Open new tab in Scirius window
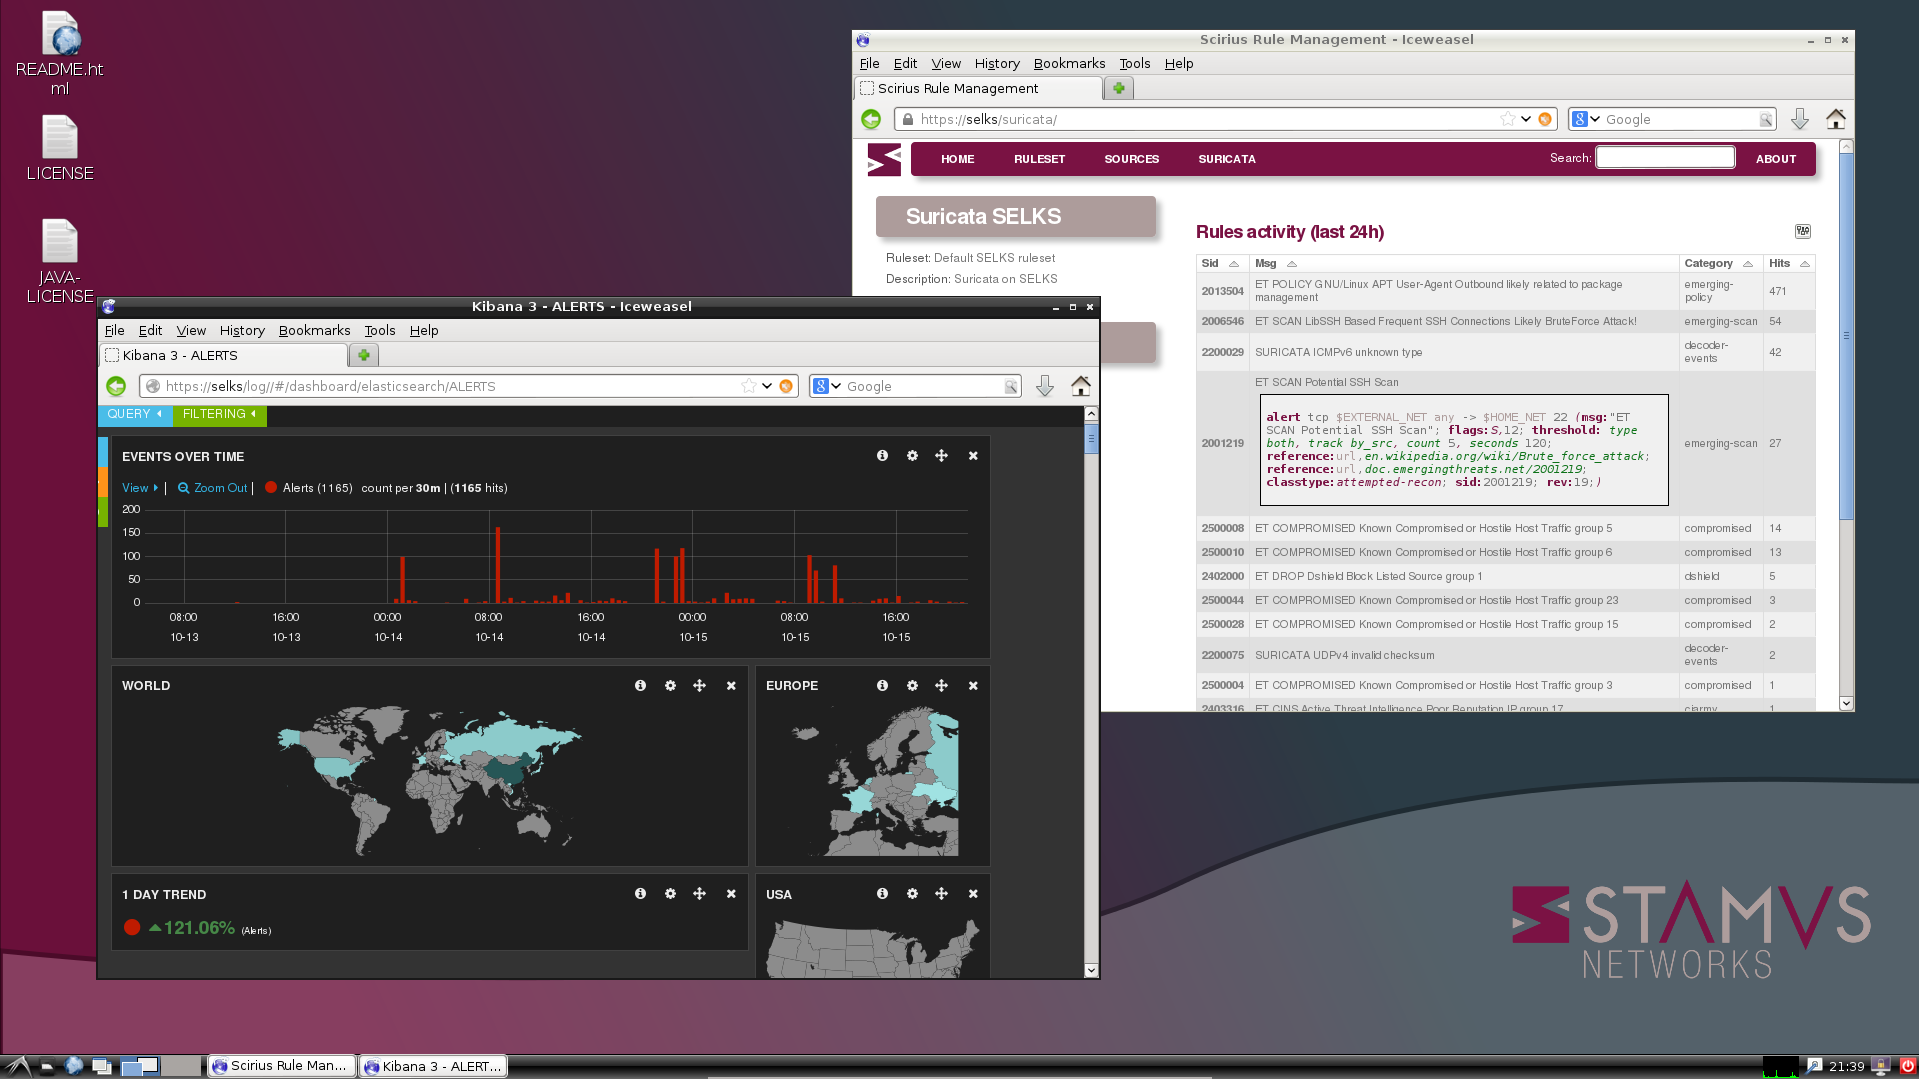This screenshot has width=1919, height=1079. (1119, 88)
